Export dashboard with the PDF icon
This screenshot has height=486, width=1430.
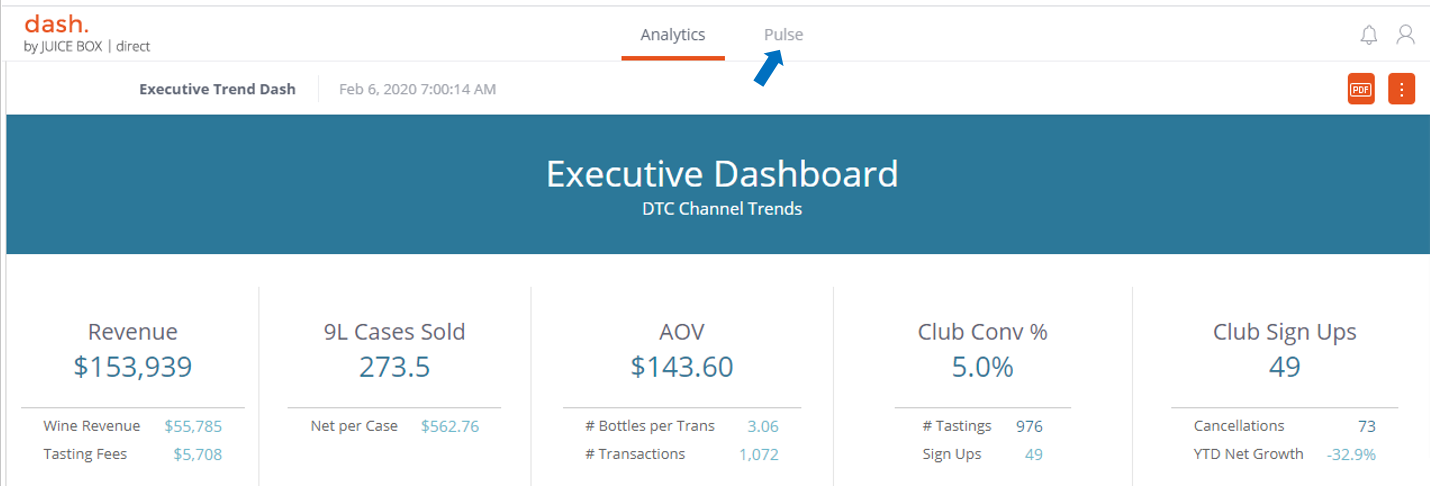1360,89
